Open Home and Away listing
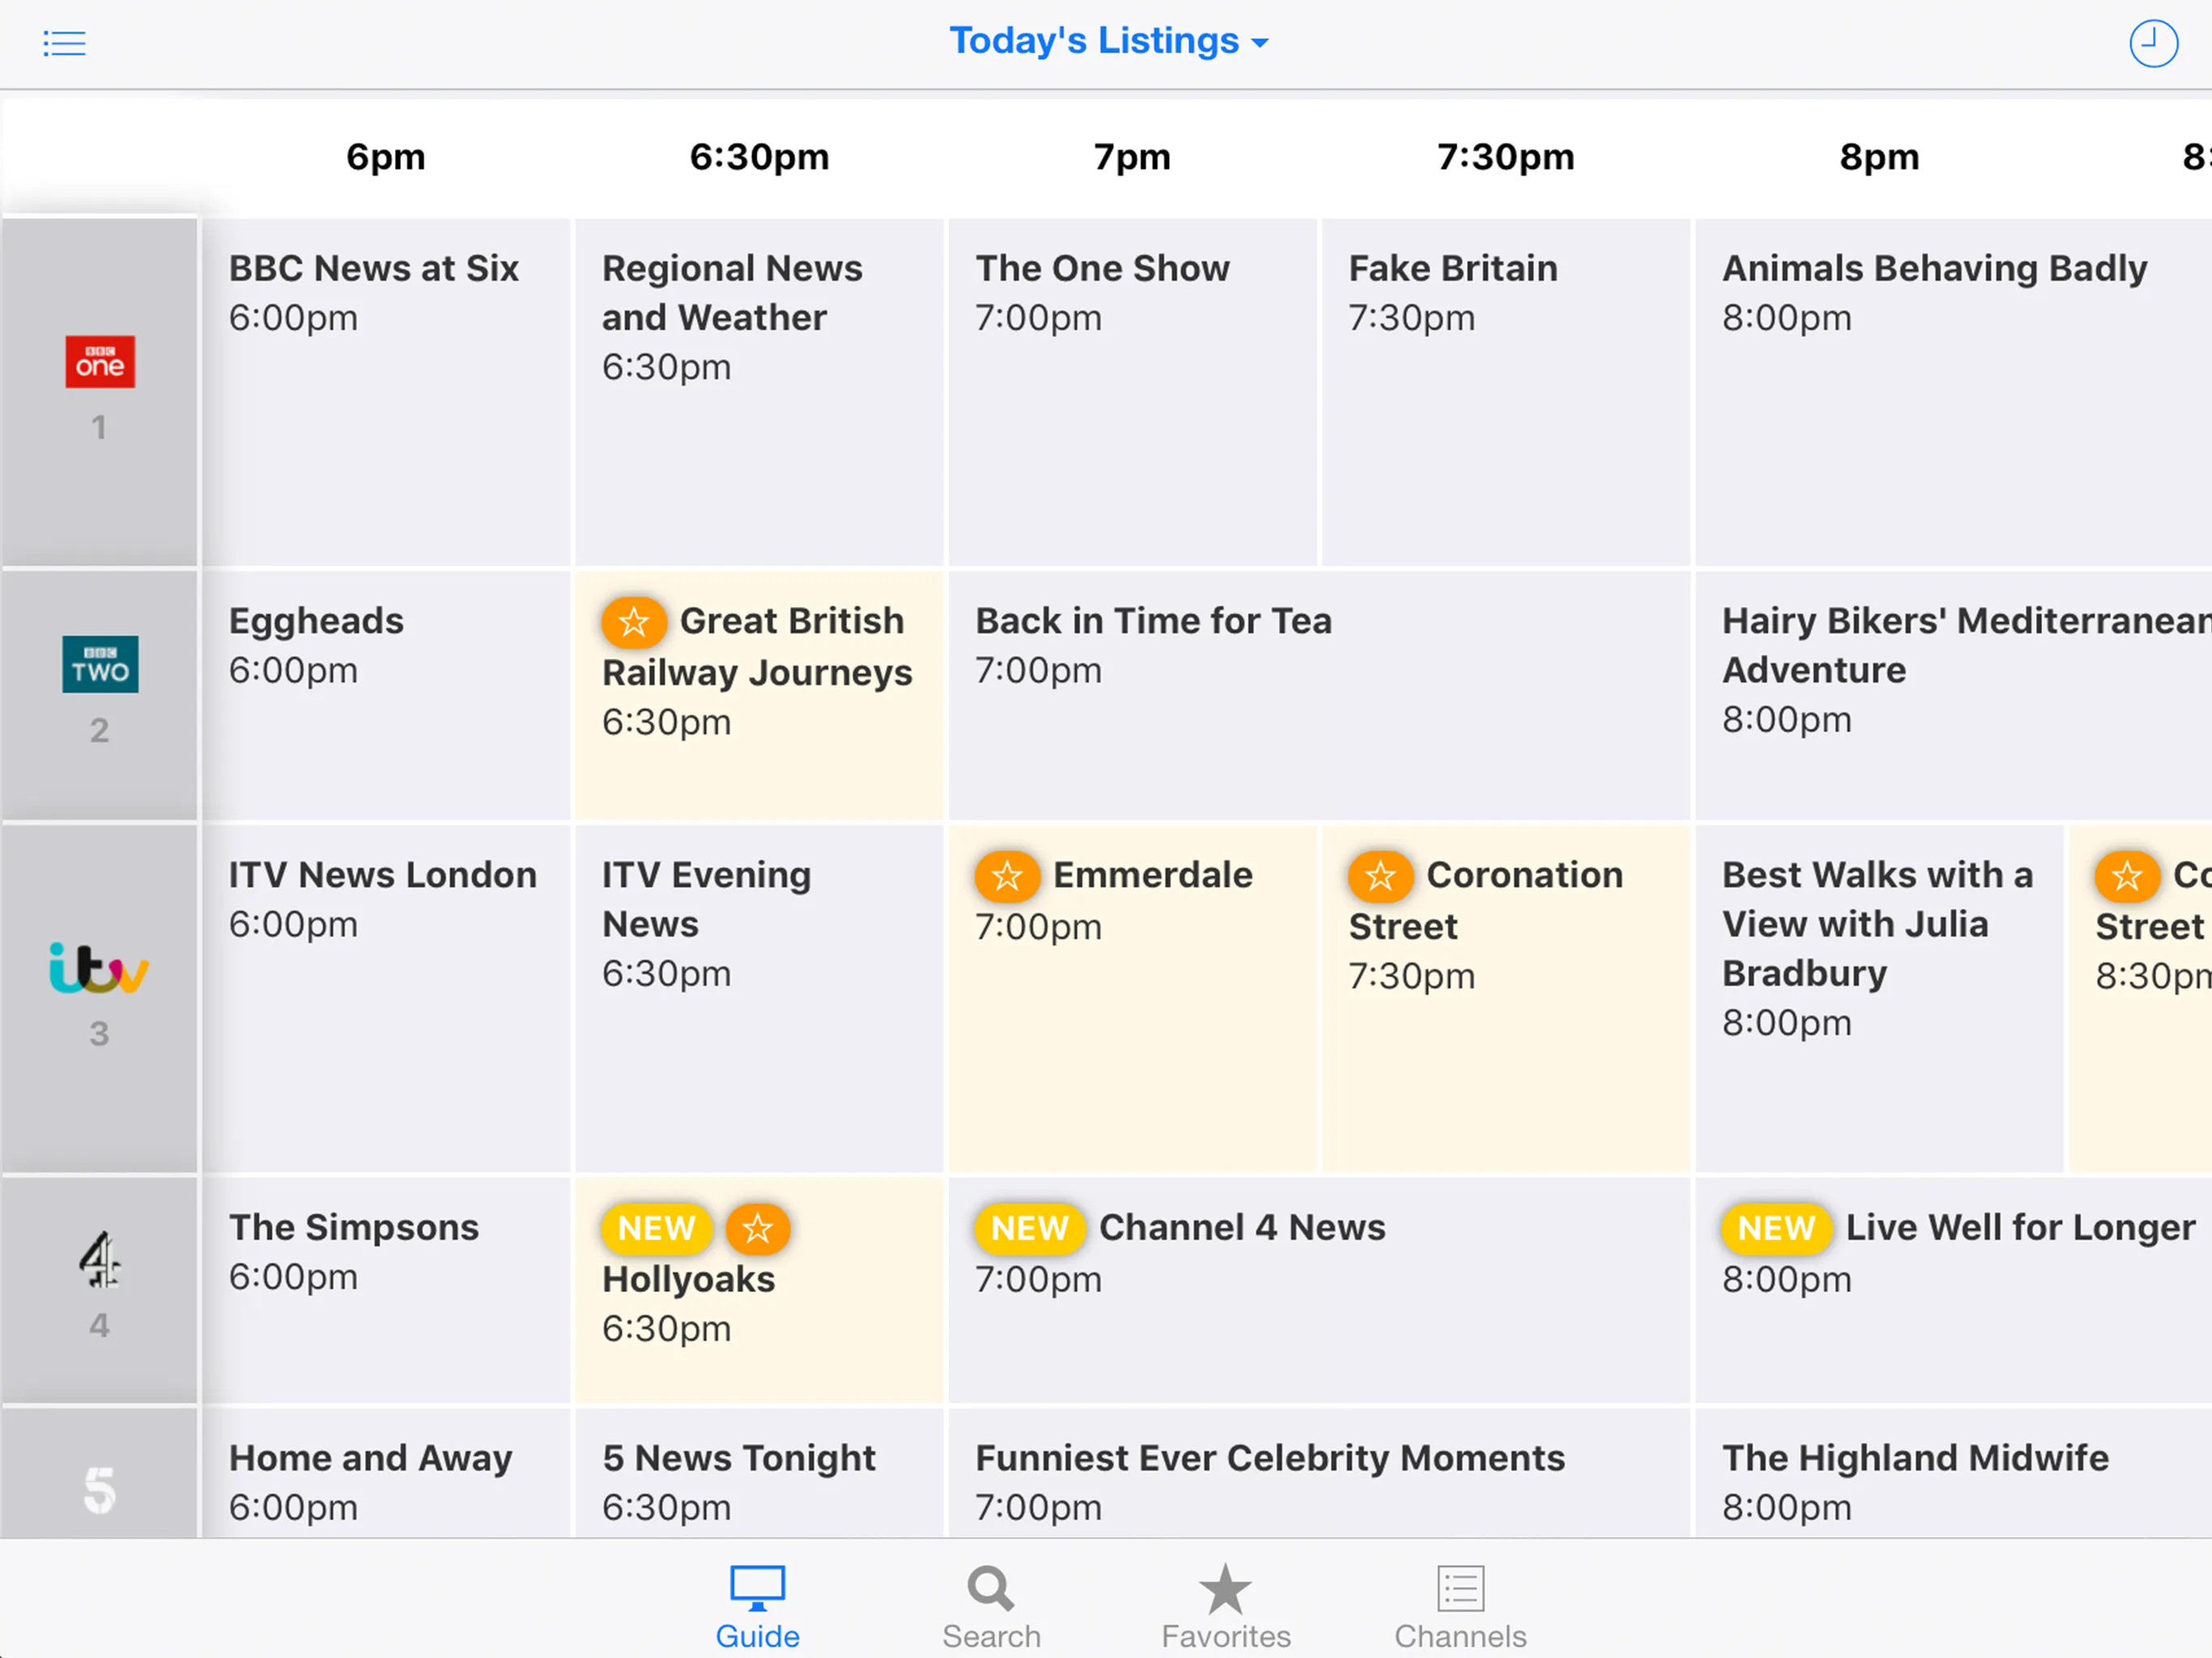 pos(387,1473)
